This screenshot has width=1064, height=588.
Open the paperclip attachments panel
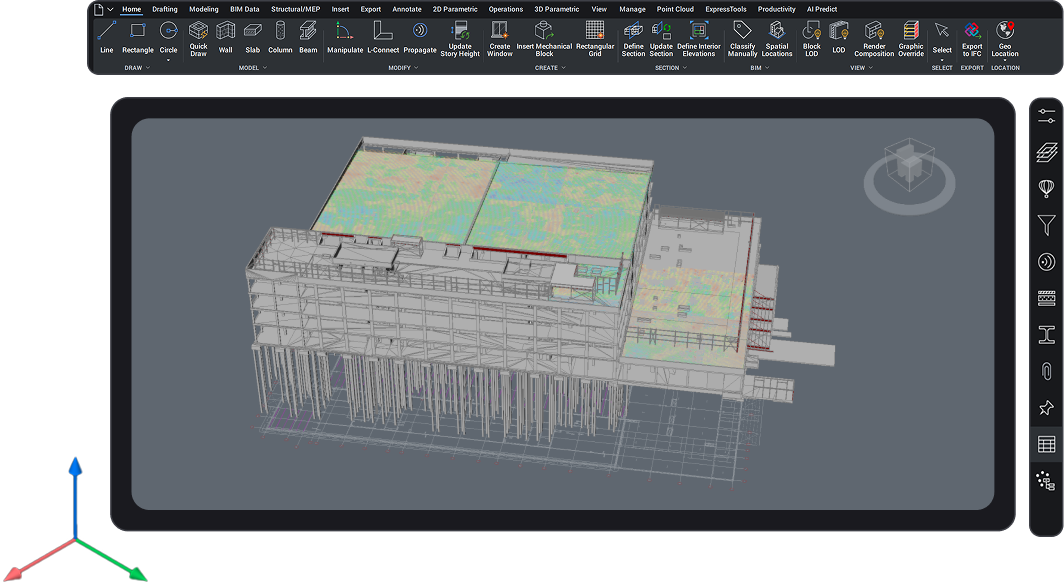(x=1046, y=371)
